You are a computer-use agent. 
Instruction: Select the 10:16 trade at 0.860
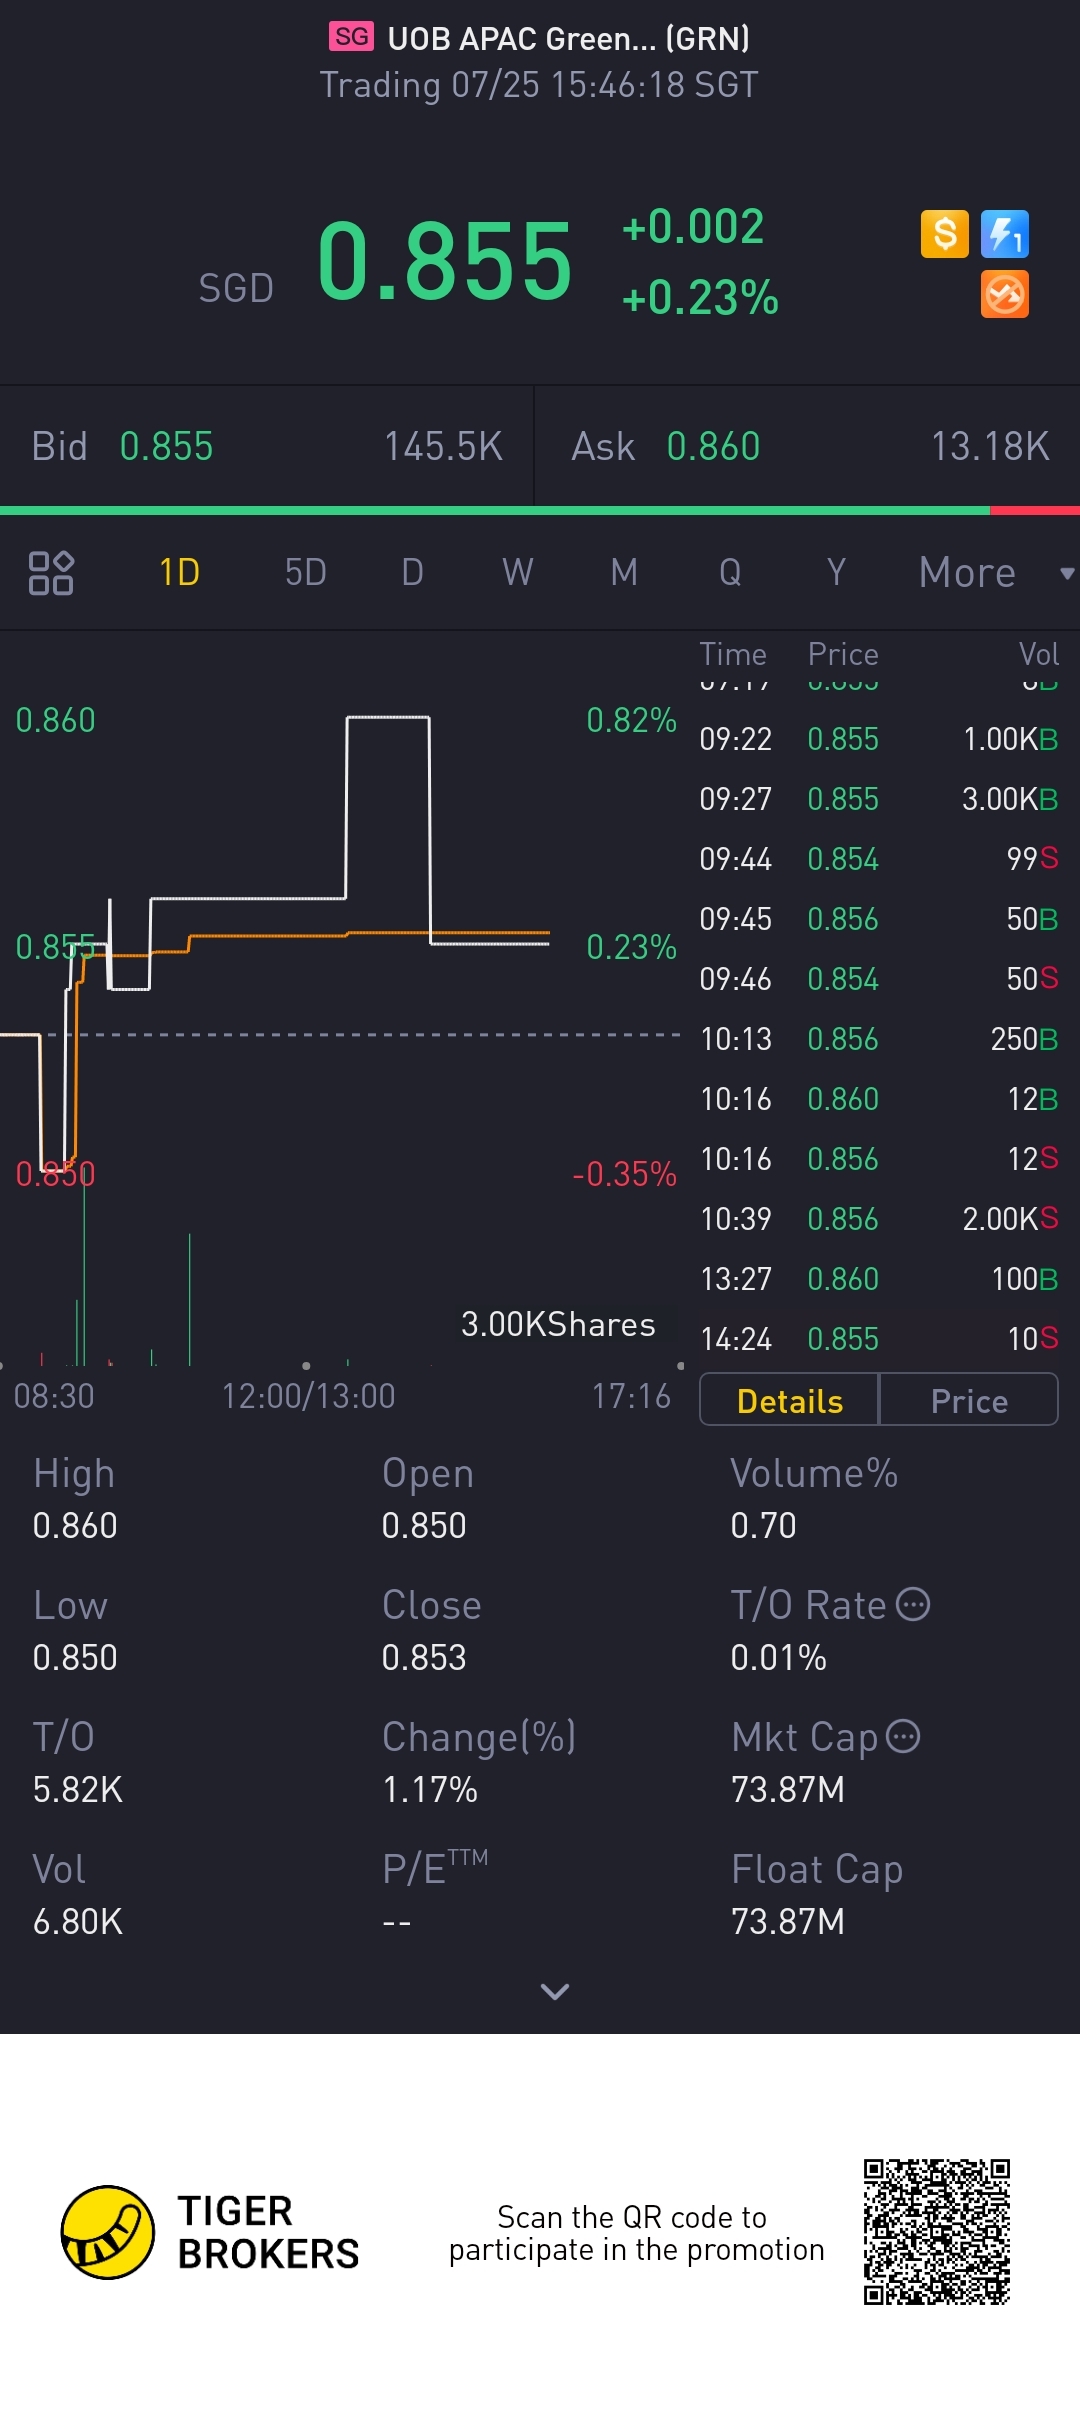879,1099
